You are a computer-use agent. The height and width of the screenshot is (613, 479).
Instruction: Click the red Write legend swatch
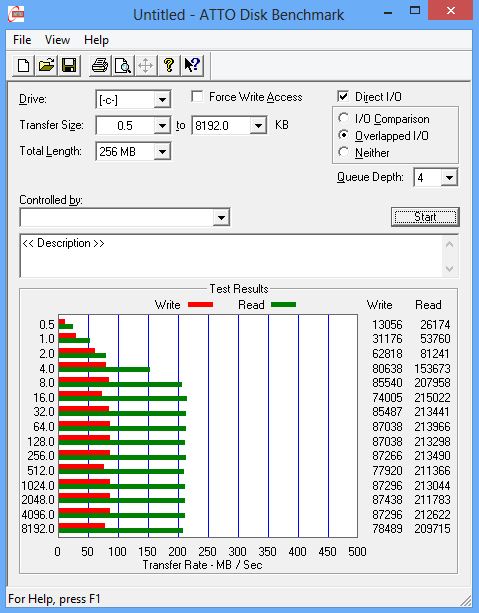click(201, 305)
